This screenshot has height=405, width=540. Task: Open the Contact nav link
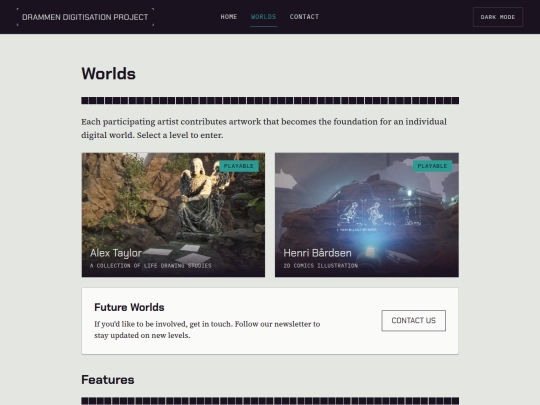(304, 17)
